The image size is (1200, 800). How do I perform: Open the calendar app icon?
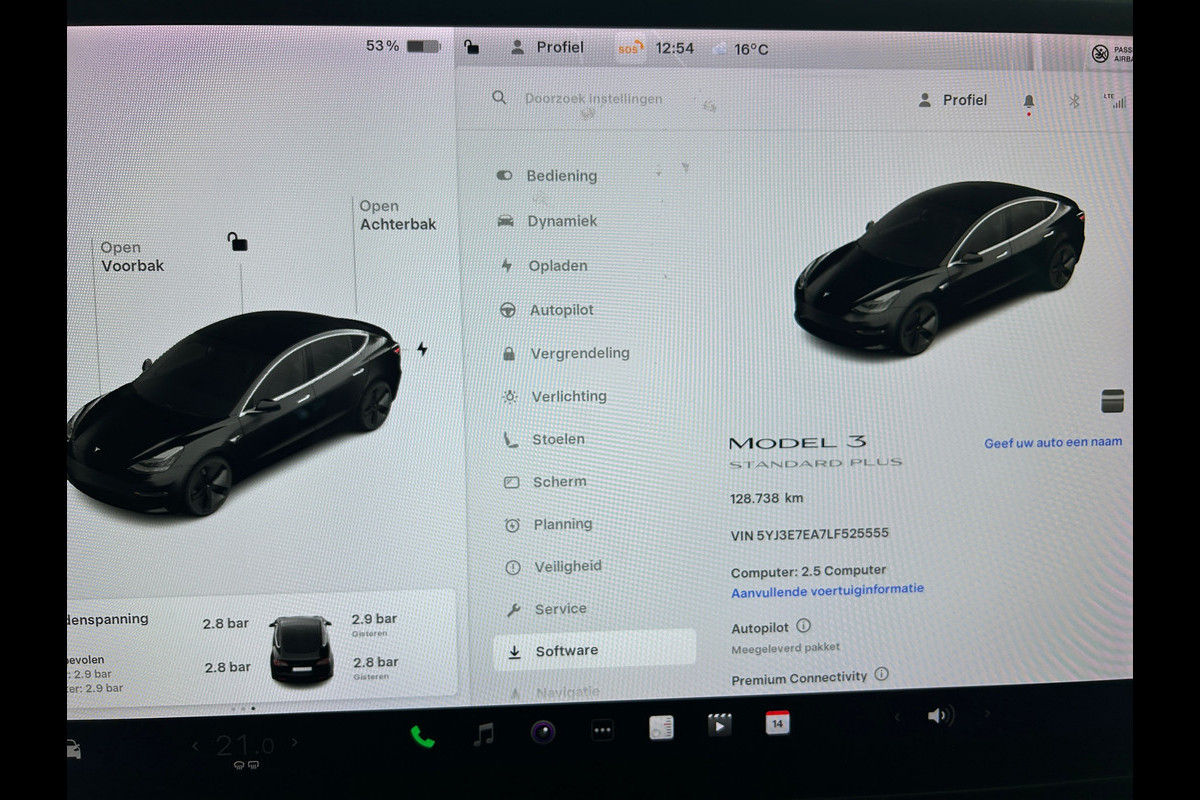coord(777,723)
